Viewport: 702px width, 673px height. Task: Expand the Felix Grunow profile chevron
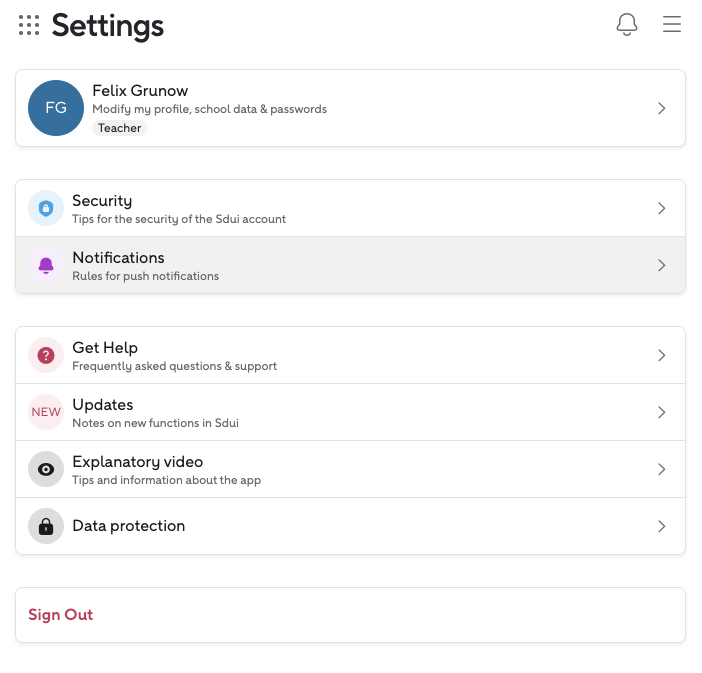pos(661,108)
